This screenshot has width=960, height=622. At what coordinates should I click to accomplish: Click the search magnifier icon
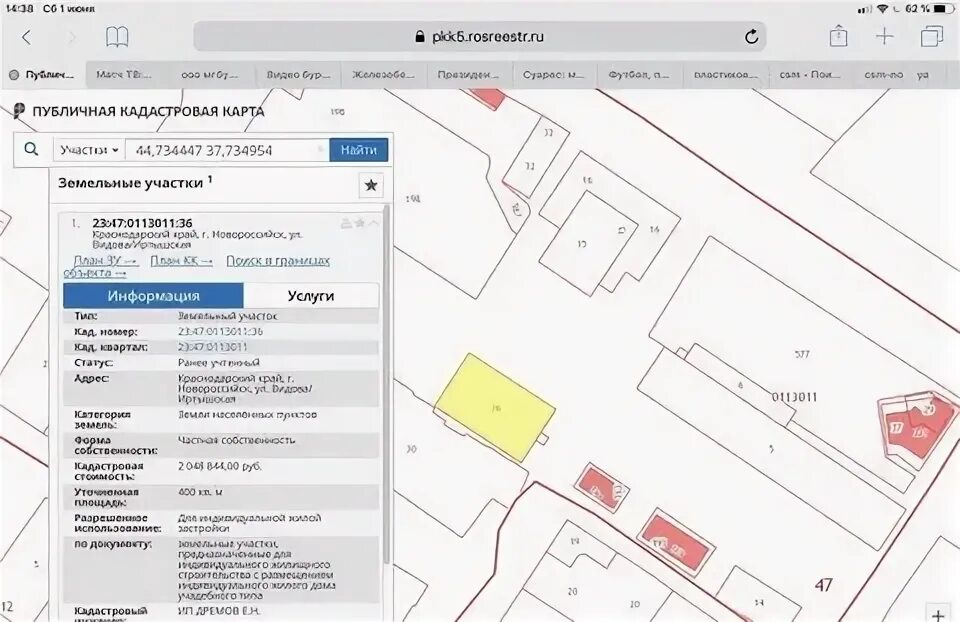(x=31, y=149)
